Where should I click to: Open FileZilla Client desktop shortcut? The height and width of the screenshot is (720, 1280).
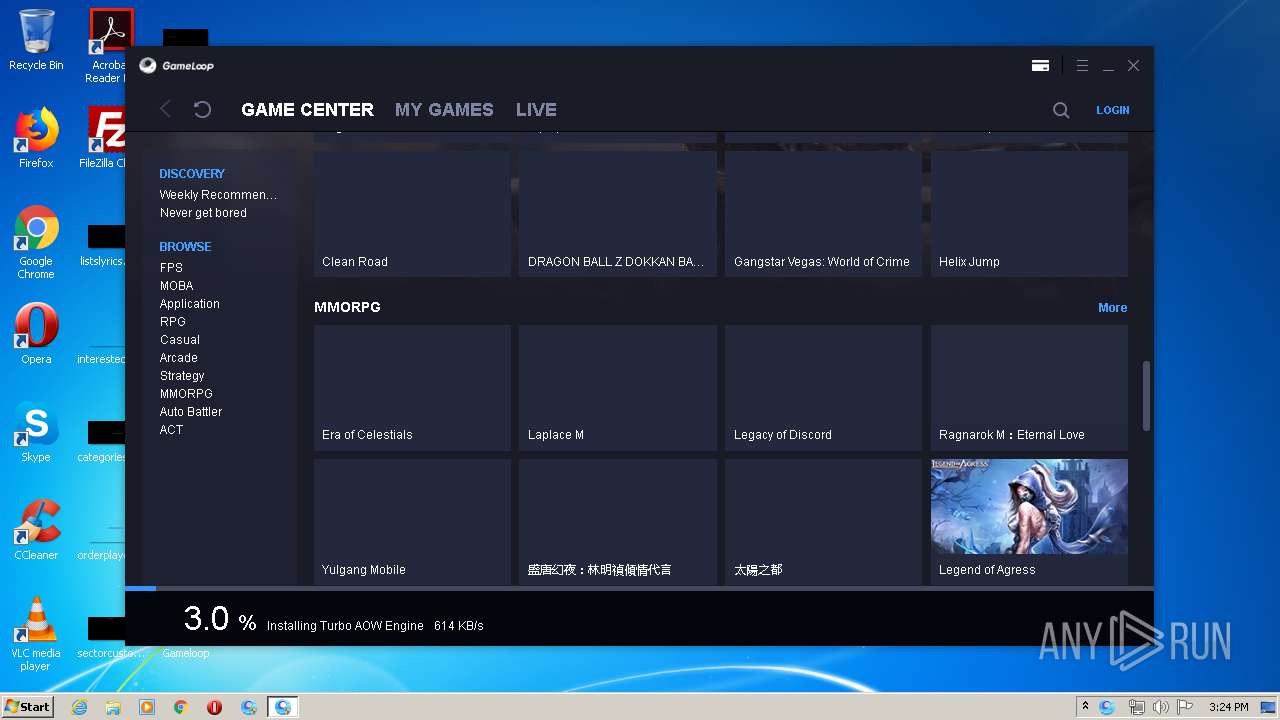click(106, 138)
